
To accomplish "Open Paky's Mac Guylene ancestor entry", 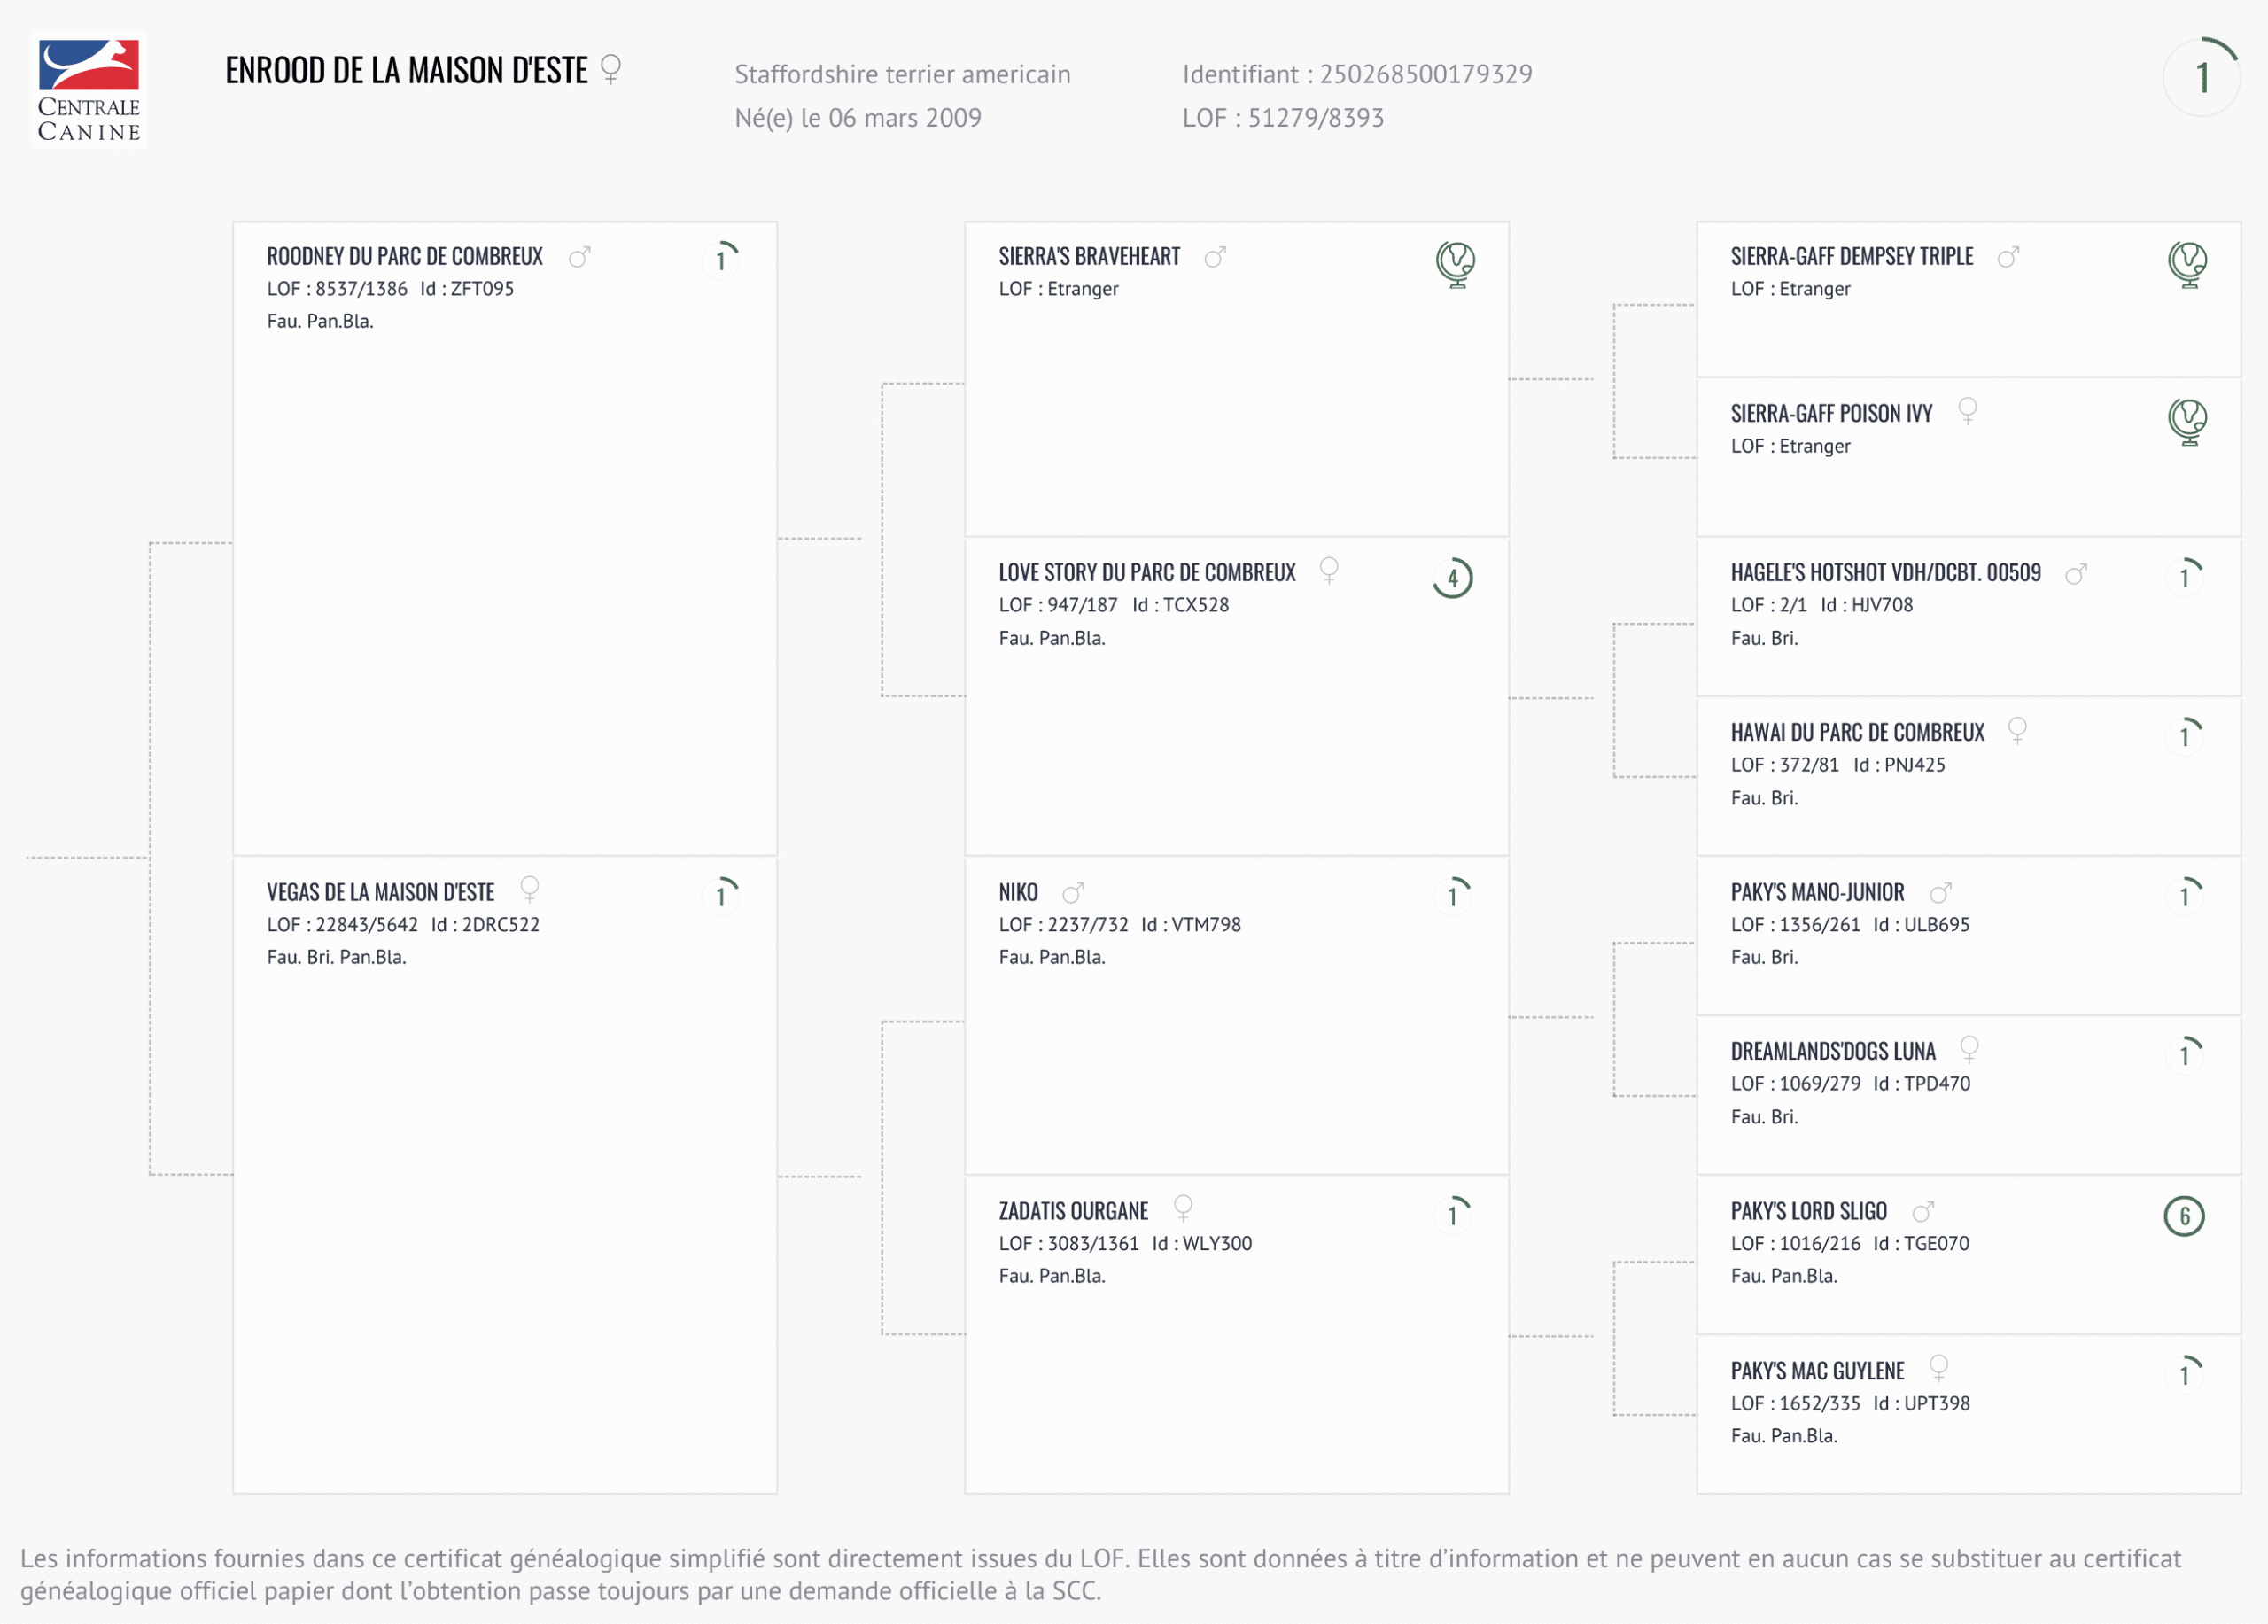I will [1817, 1371].
